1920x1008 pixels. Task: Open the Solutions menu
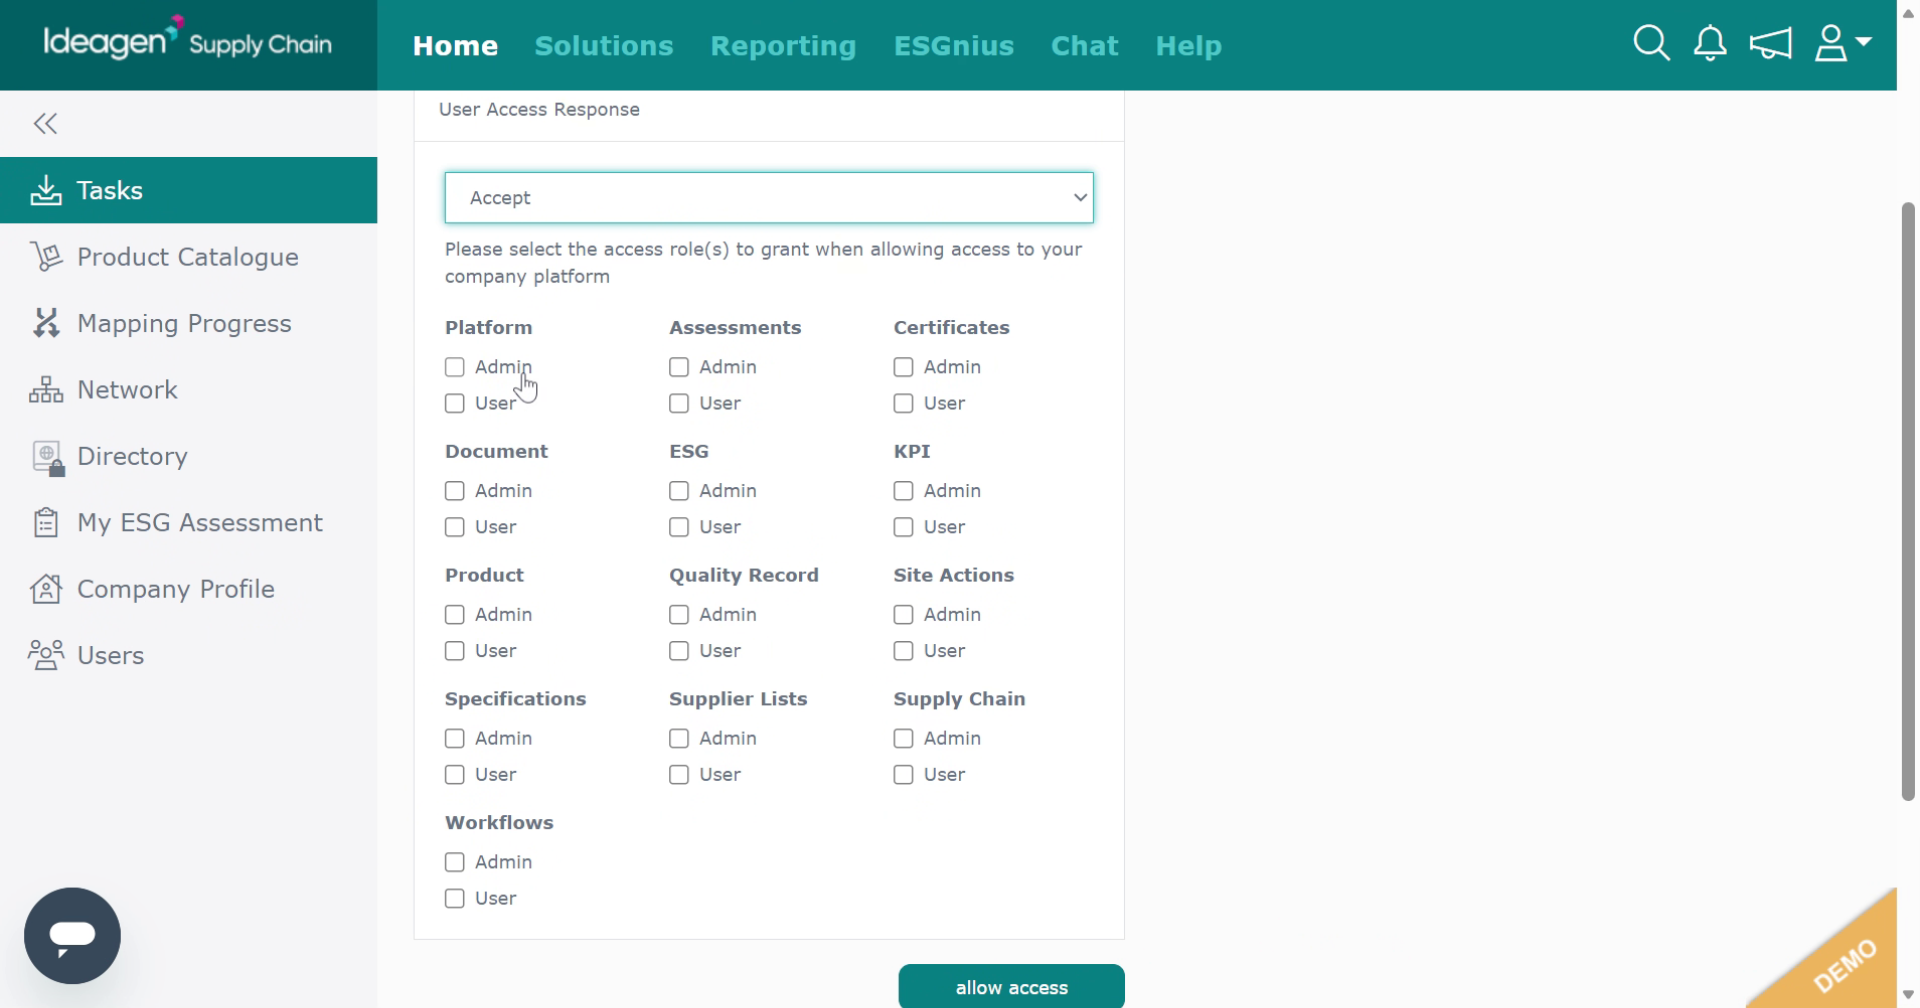pos(604,46)
